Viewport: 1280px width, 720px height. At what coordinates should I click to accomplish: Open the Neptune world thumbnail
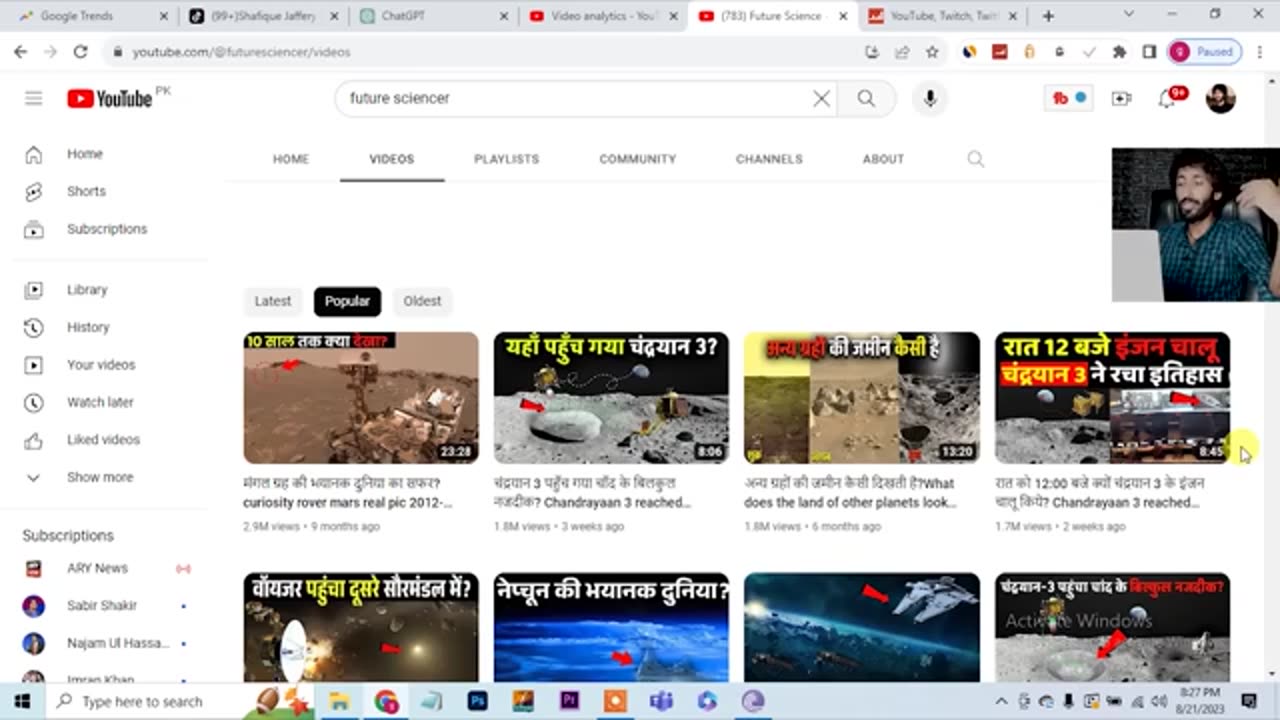click(x=611, y=627)
